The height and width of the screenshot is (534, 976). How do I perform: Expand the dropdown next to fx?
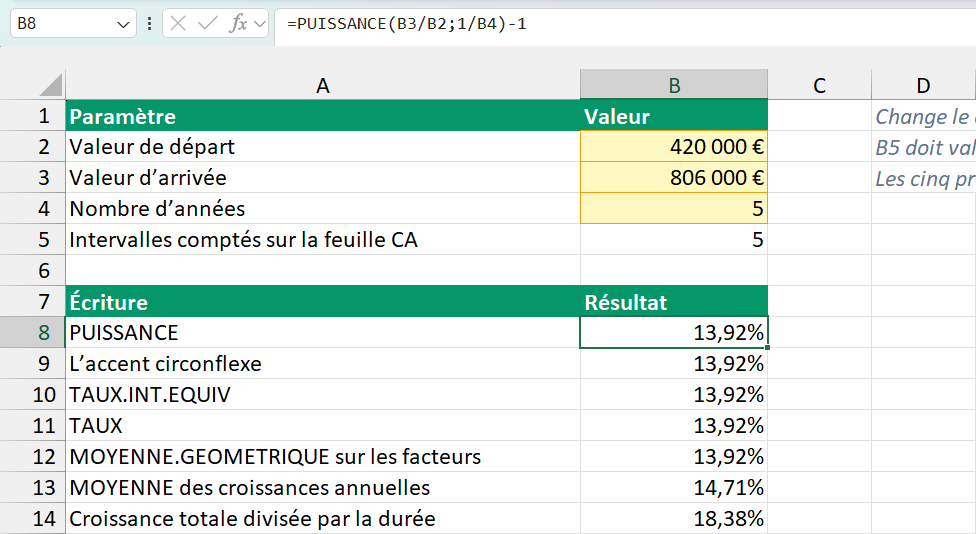(260, 24)
